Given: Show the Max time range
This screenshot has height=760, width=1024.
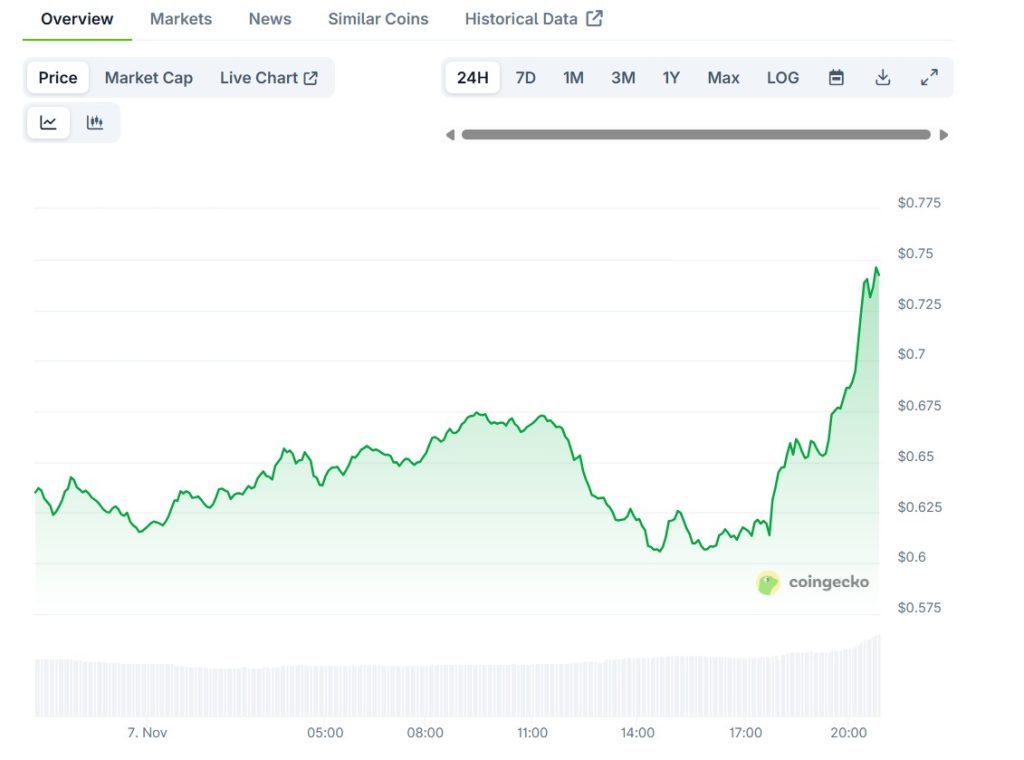Looking at the screenshot, I should pyautogui.click(x=722, y=77).
